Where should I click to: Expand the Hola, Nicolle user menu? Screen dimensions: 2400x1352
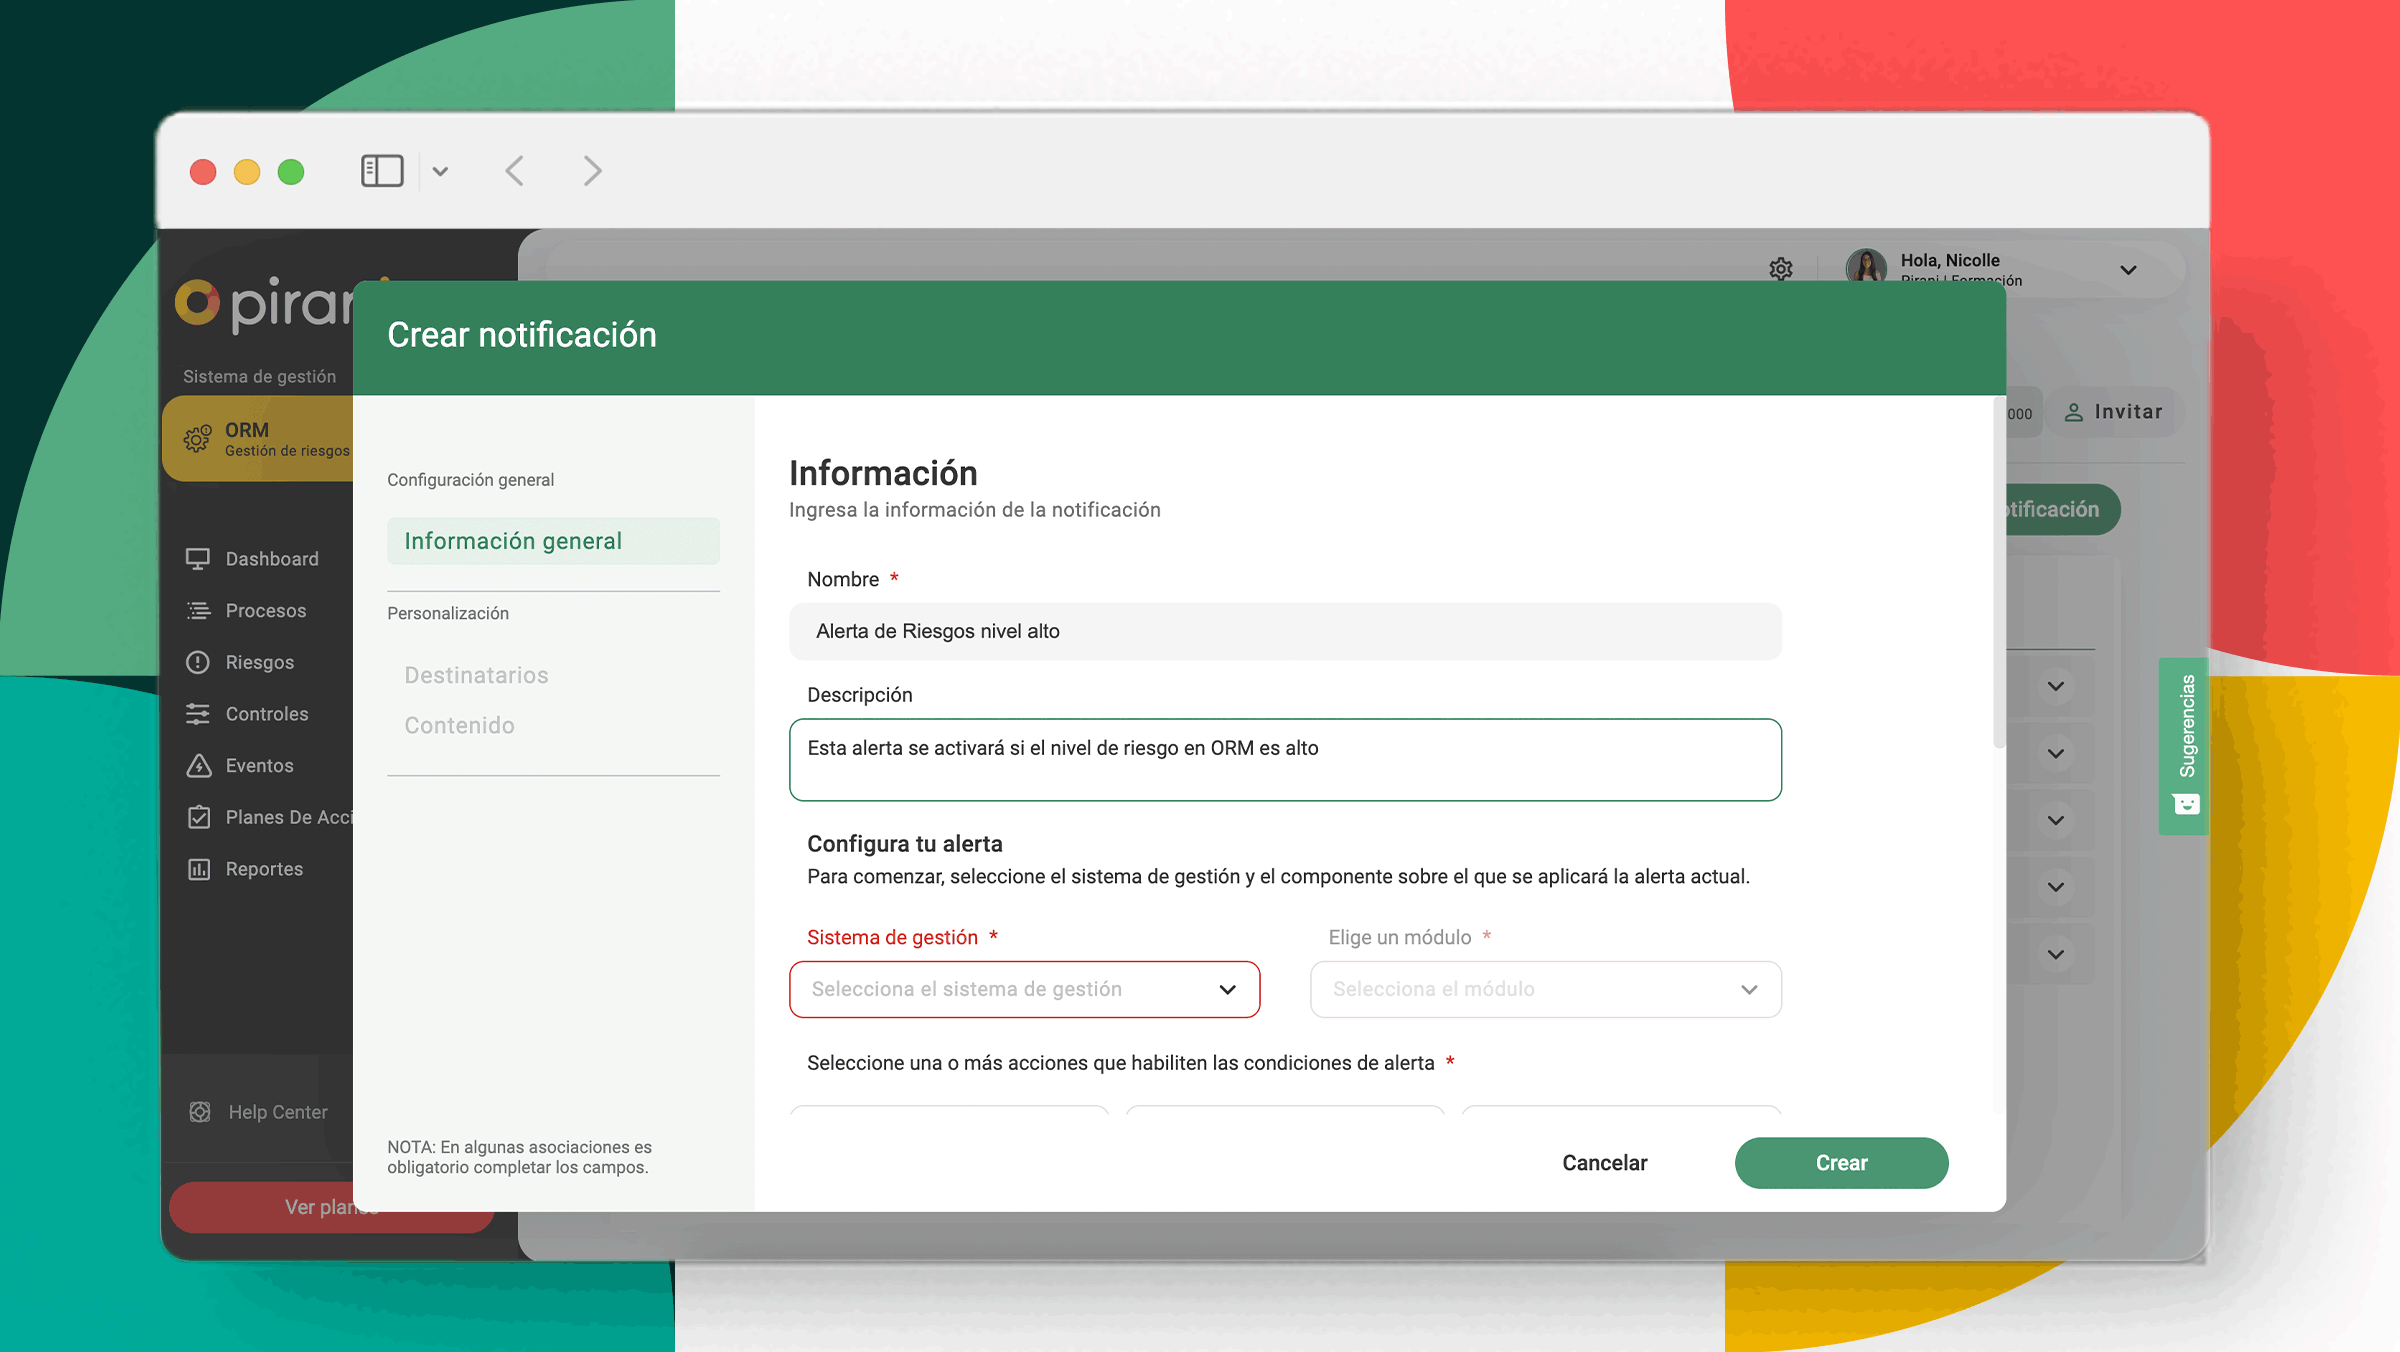pos(2128,270)
